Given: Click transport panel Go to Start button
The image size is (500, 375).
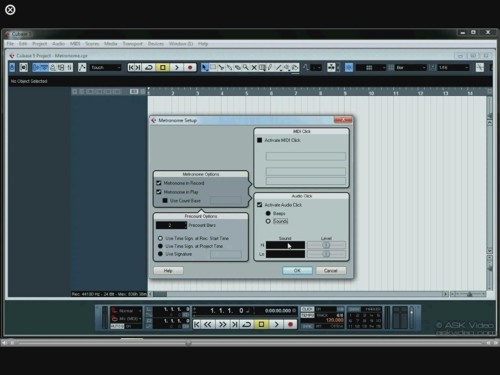Looking at the screenshot, I should click(197, 324).
